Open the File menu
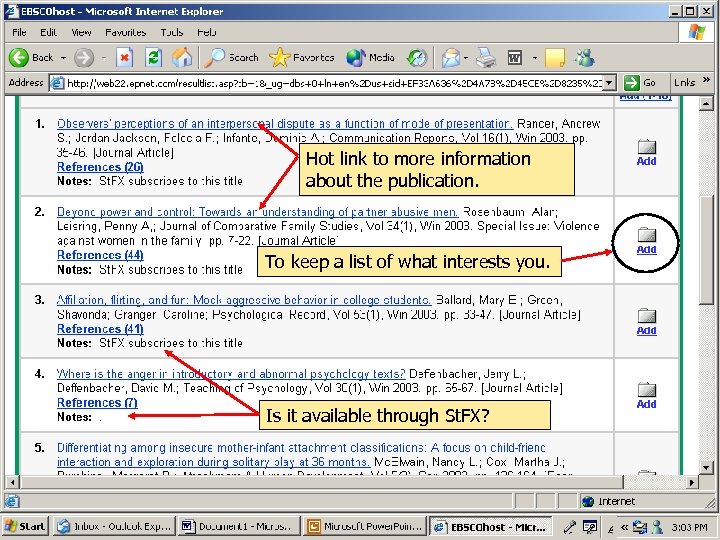This screenshot has width=720, height=540. [19, 32]
